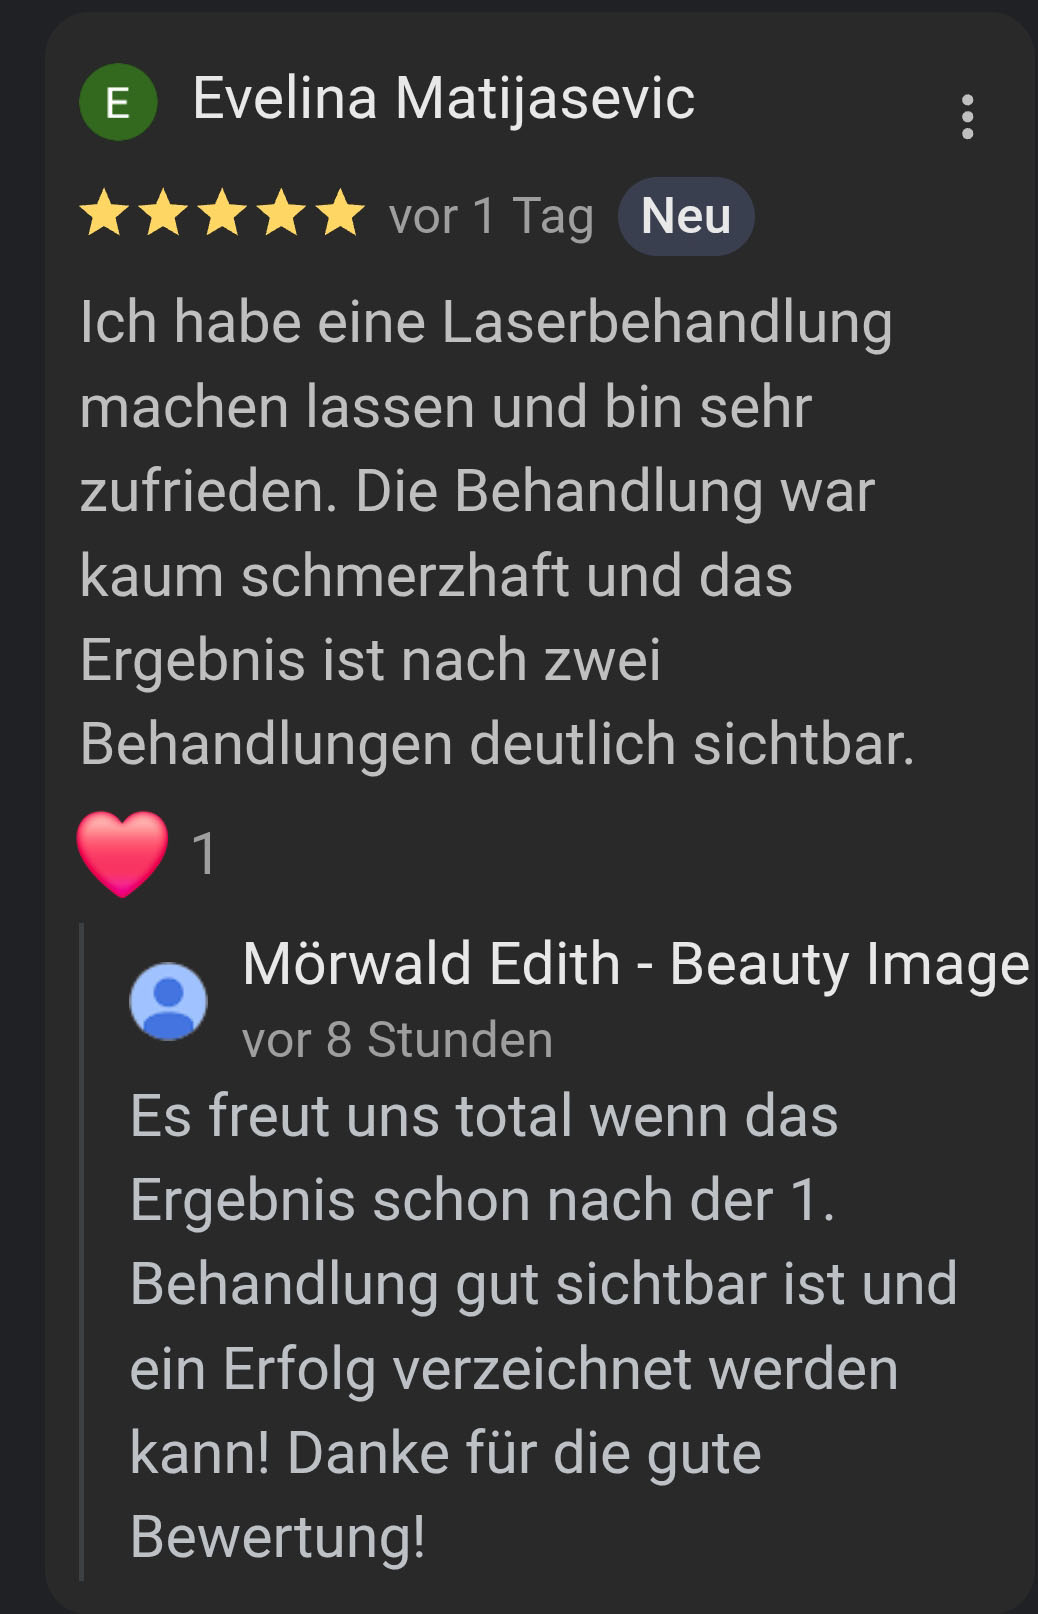Viewport: 1038px width, 1614px height.
Task: Tap the "Neu" badge
Action: (686, 216)
